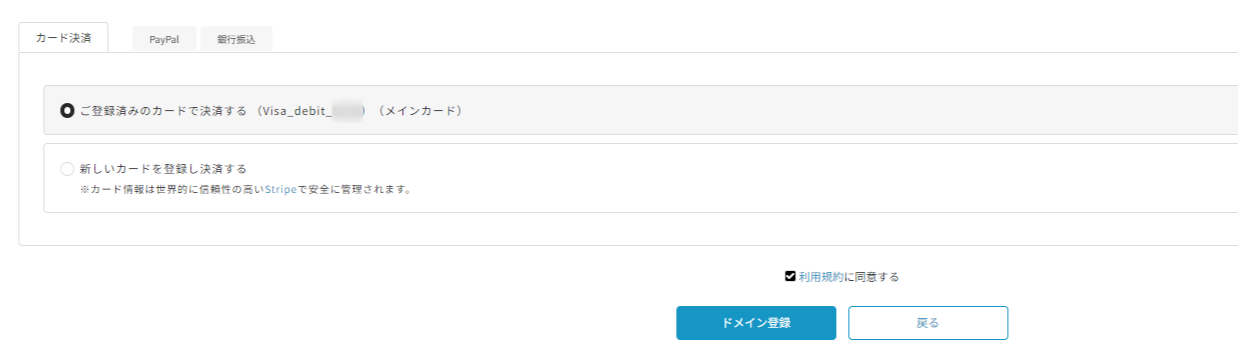Click empty space in the gray registered card row
Screen dimensions: 1238x360
(x=850, y=110)
